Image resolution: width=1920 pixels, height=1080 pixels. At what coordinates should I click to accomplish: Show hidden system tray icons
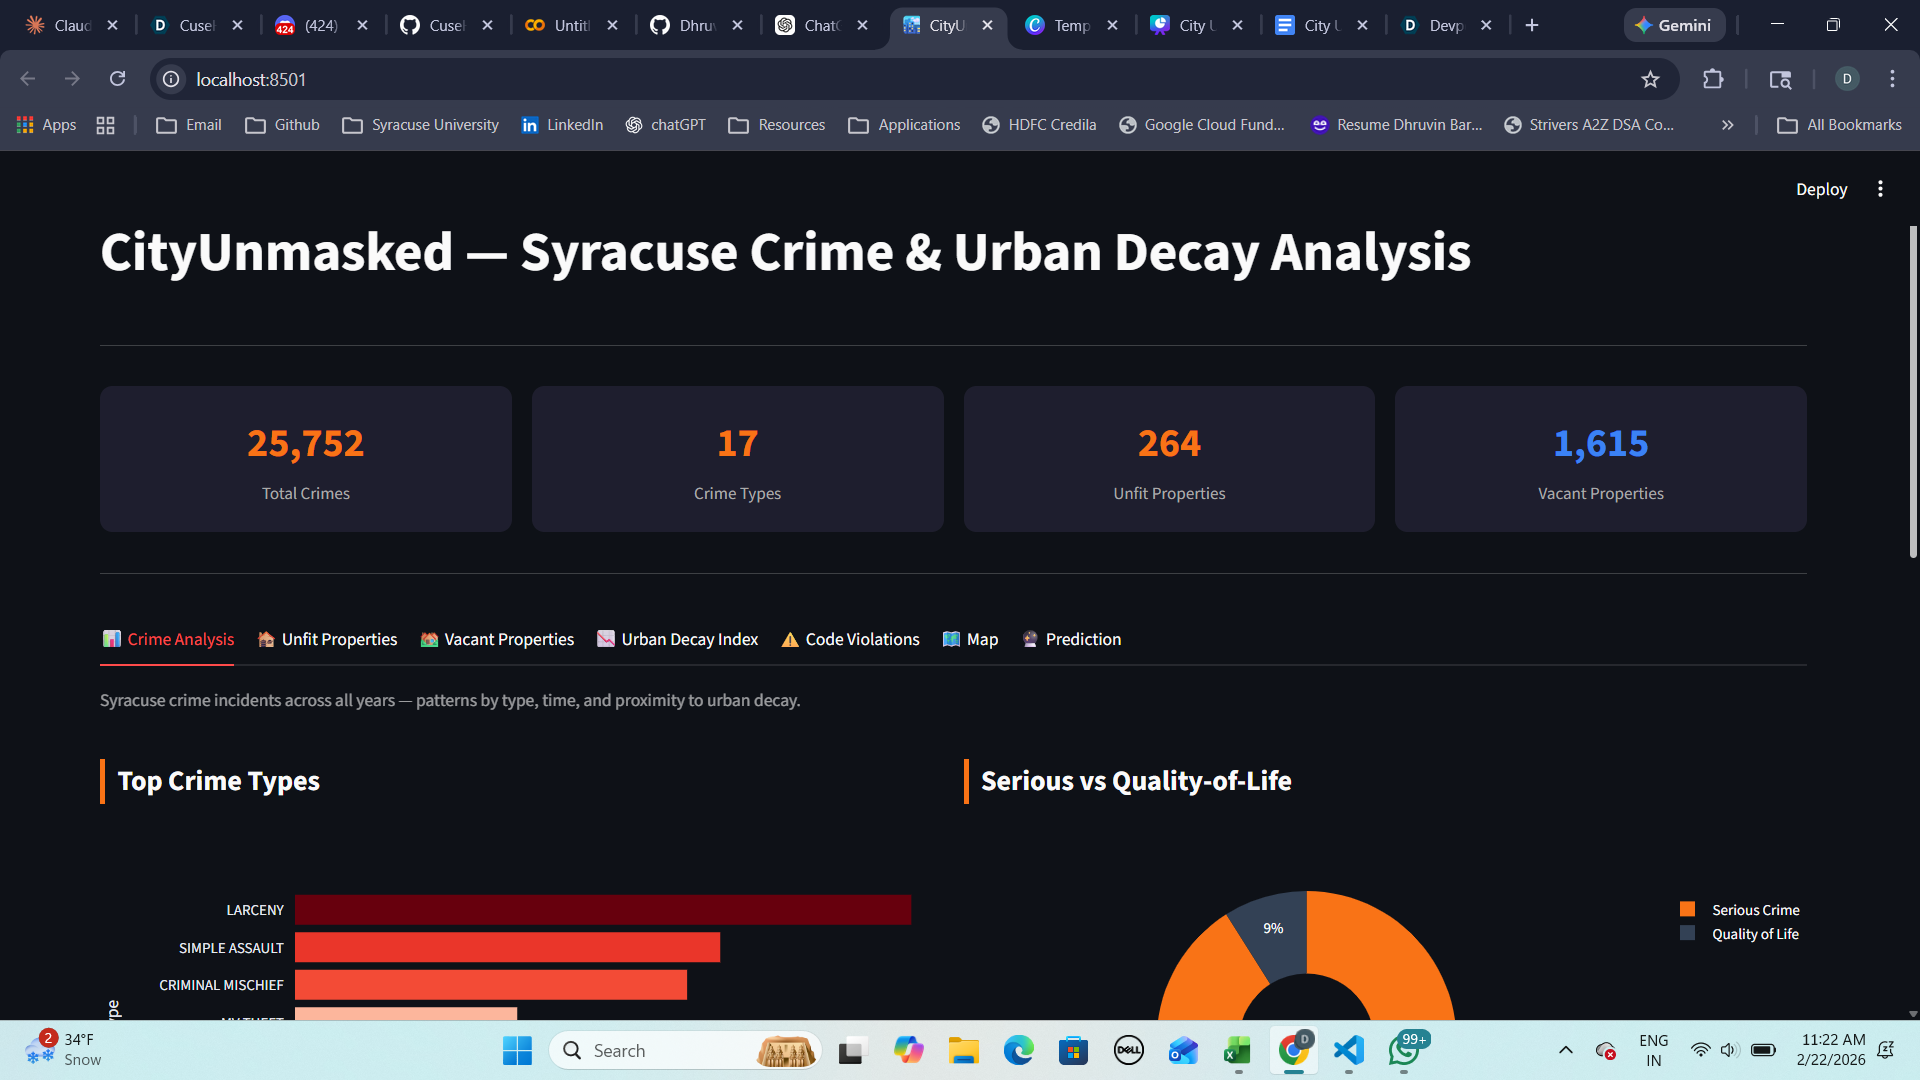click(1566, 1050)
